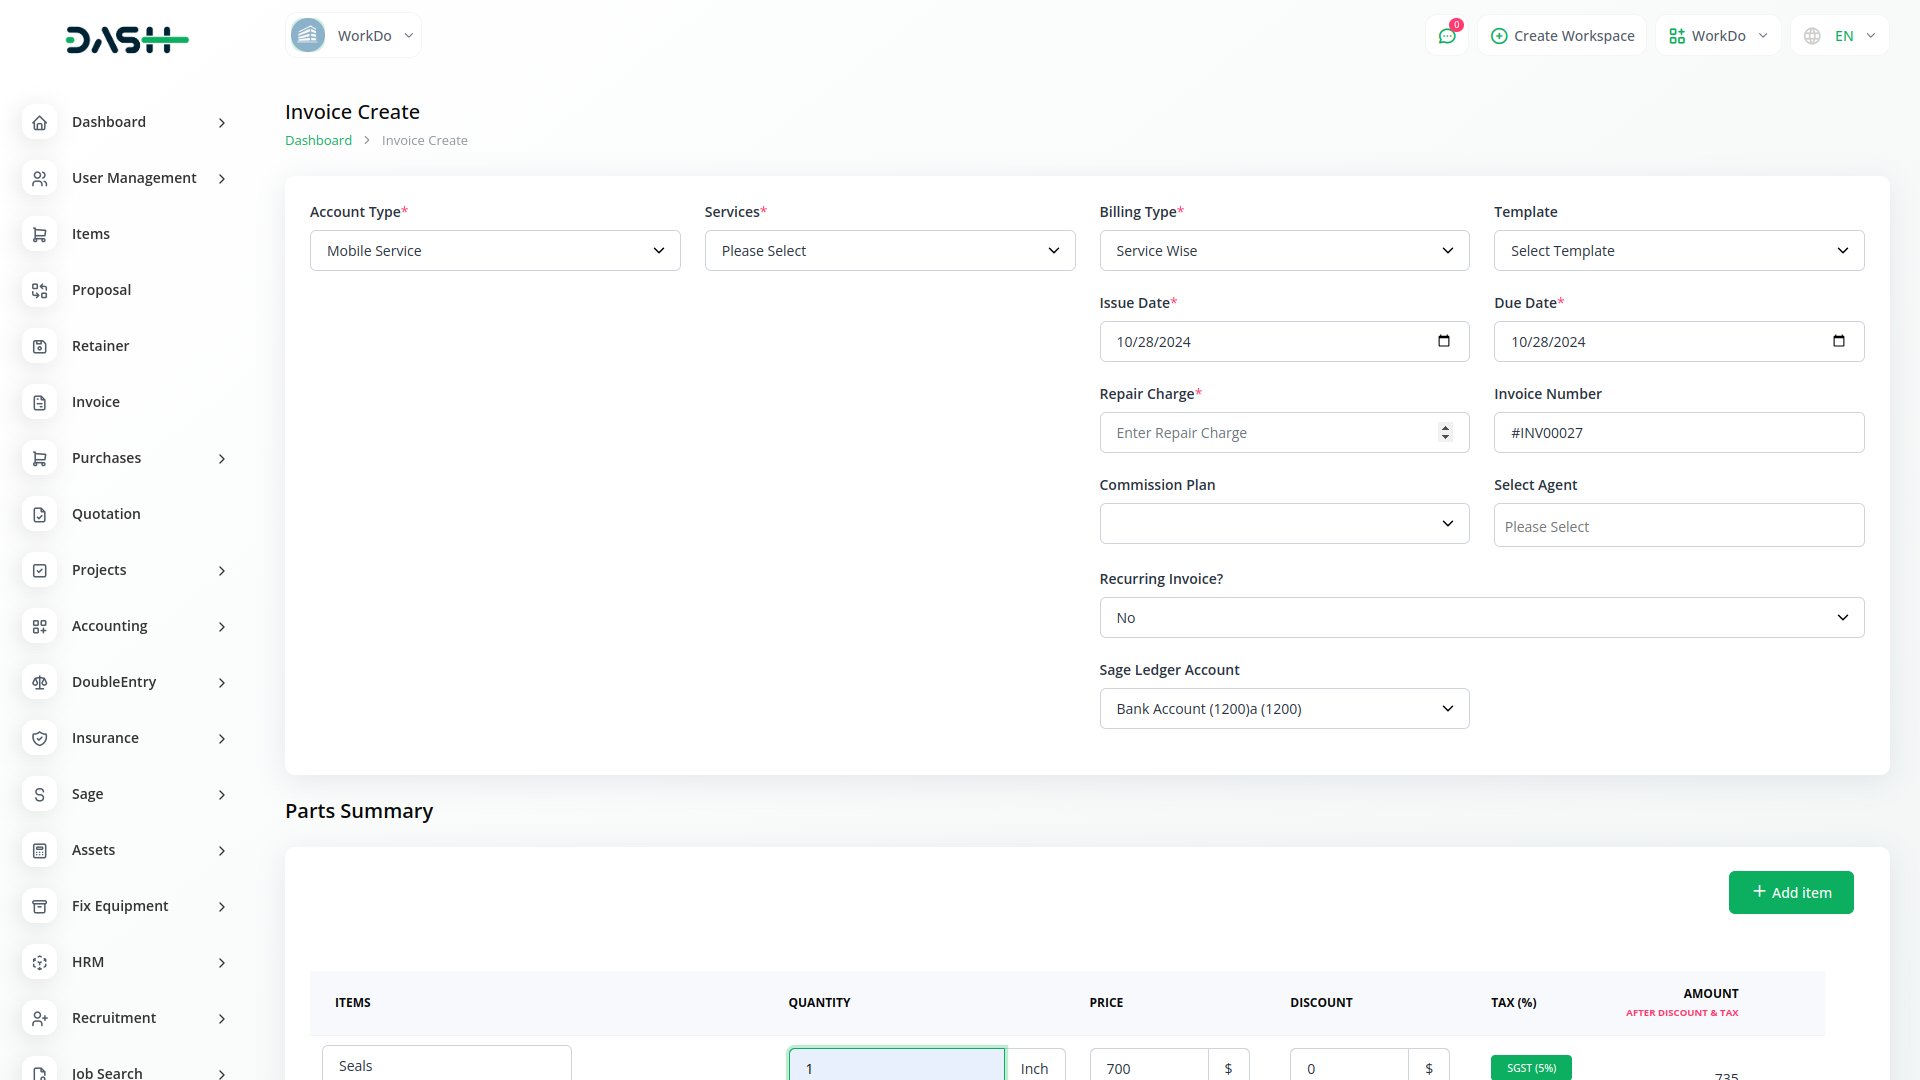Click the Items cart icon

tap(39, 234)
